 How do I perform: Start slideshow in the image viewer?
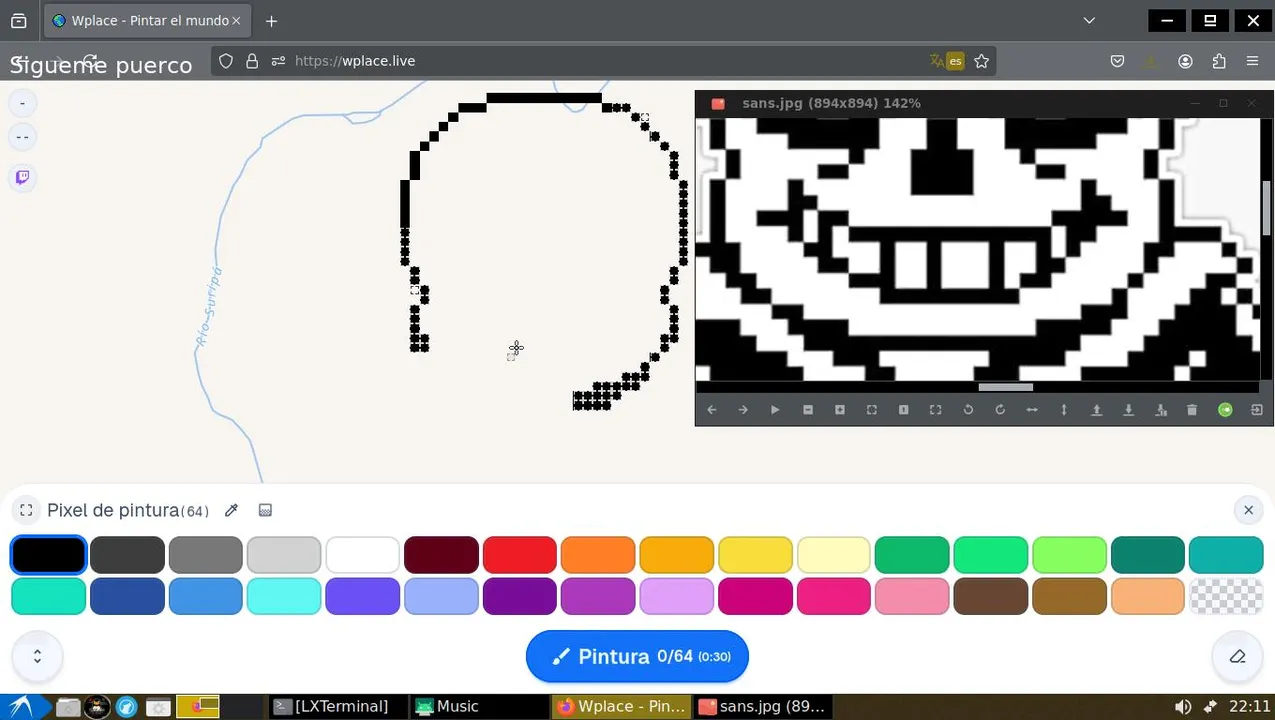click(x=775, y=410)
